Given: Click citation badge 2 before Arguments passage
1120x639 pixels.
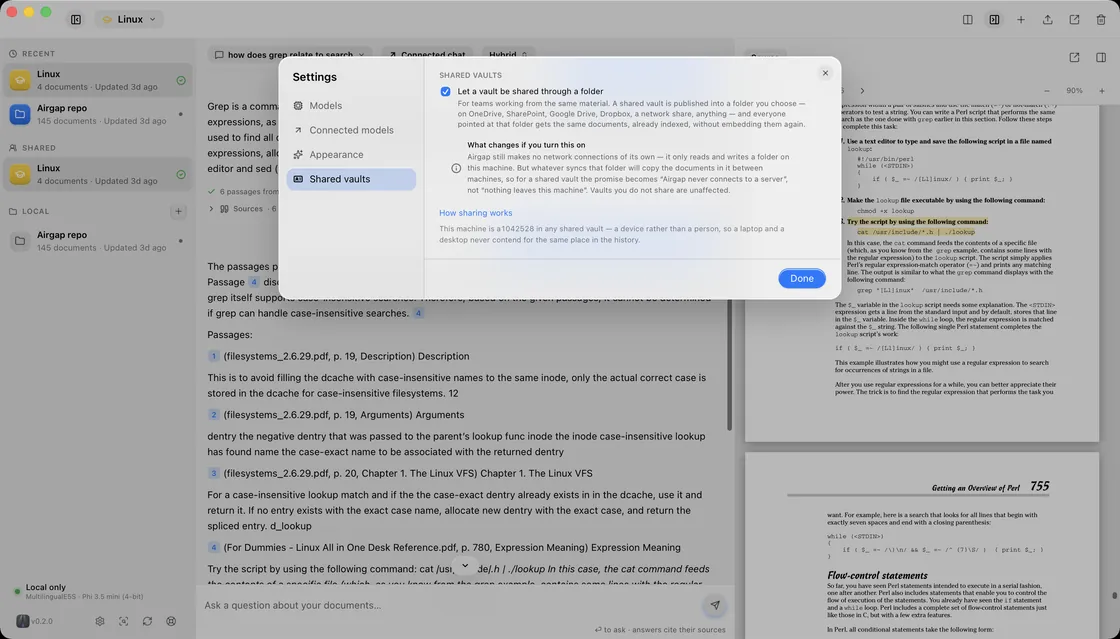Looking at the screenshot, I should pyautogui.click(x=214, y=415).
